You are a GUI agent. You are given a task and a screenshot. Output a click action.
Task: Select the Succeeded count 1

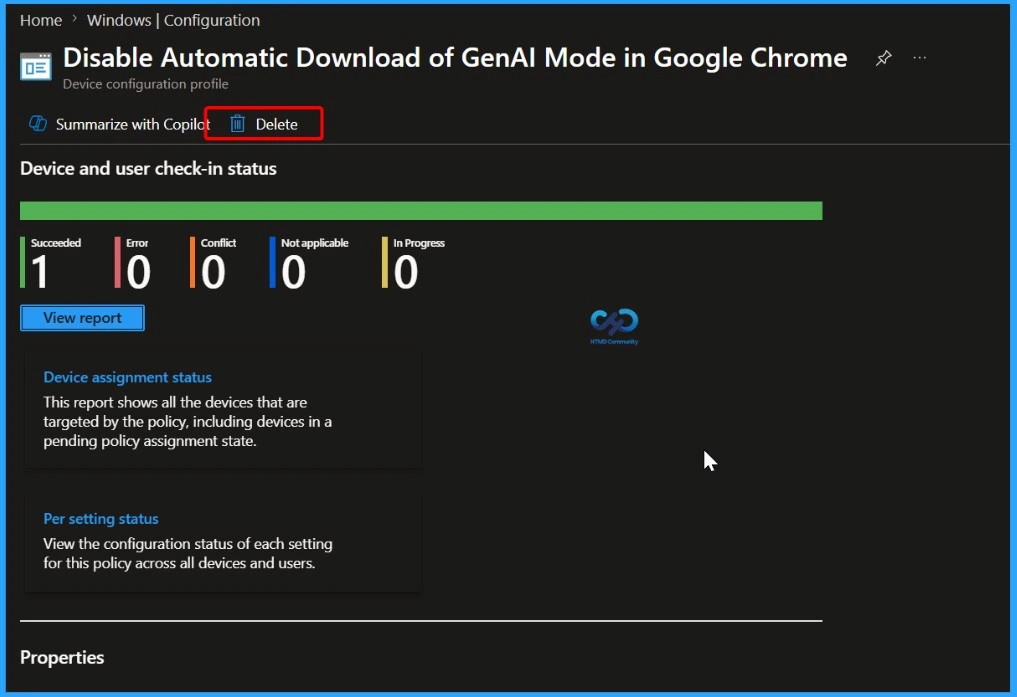click(x=40, y=272)
